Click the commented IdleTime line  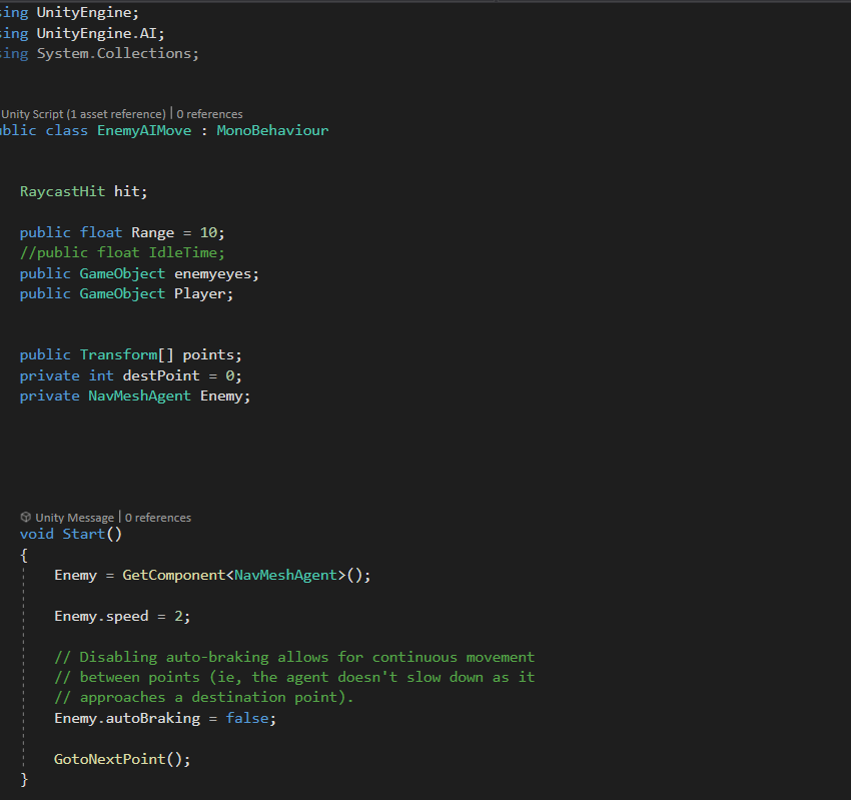(122, 252)
